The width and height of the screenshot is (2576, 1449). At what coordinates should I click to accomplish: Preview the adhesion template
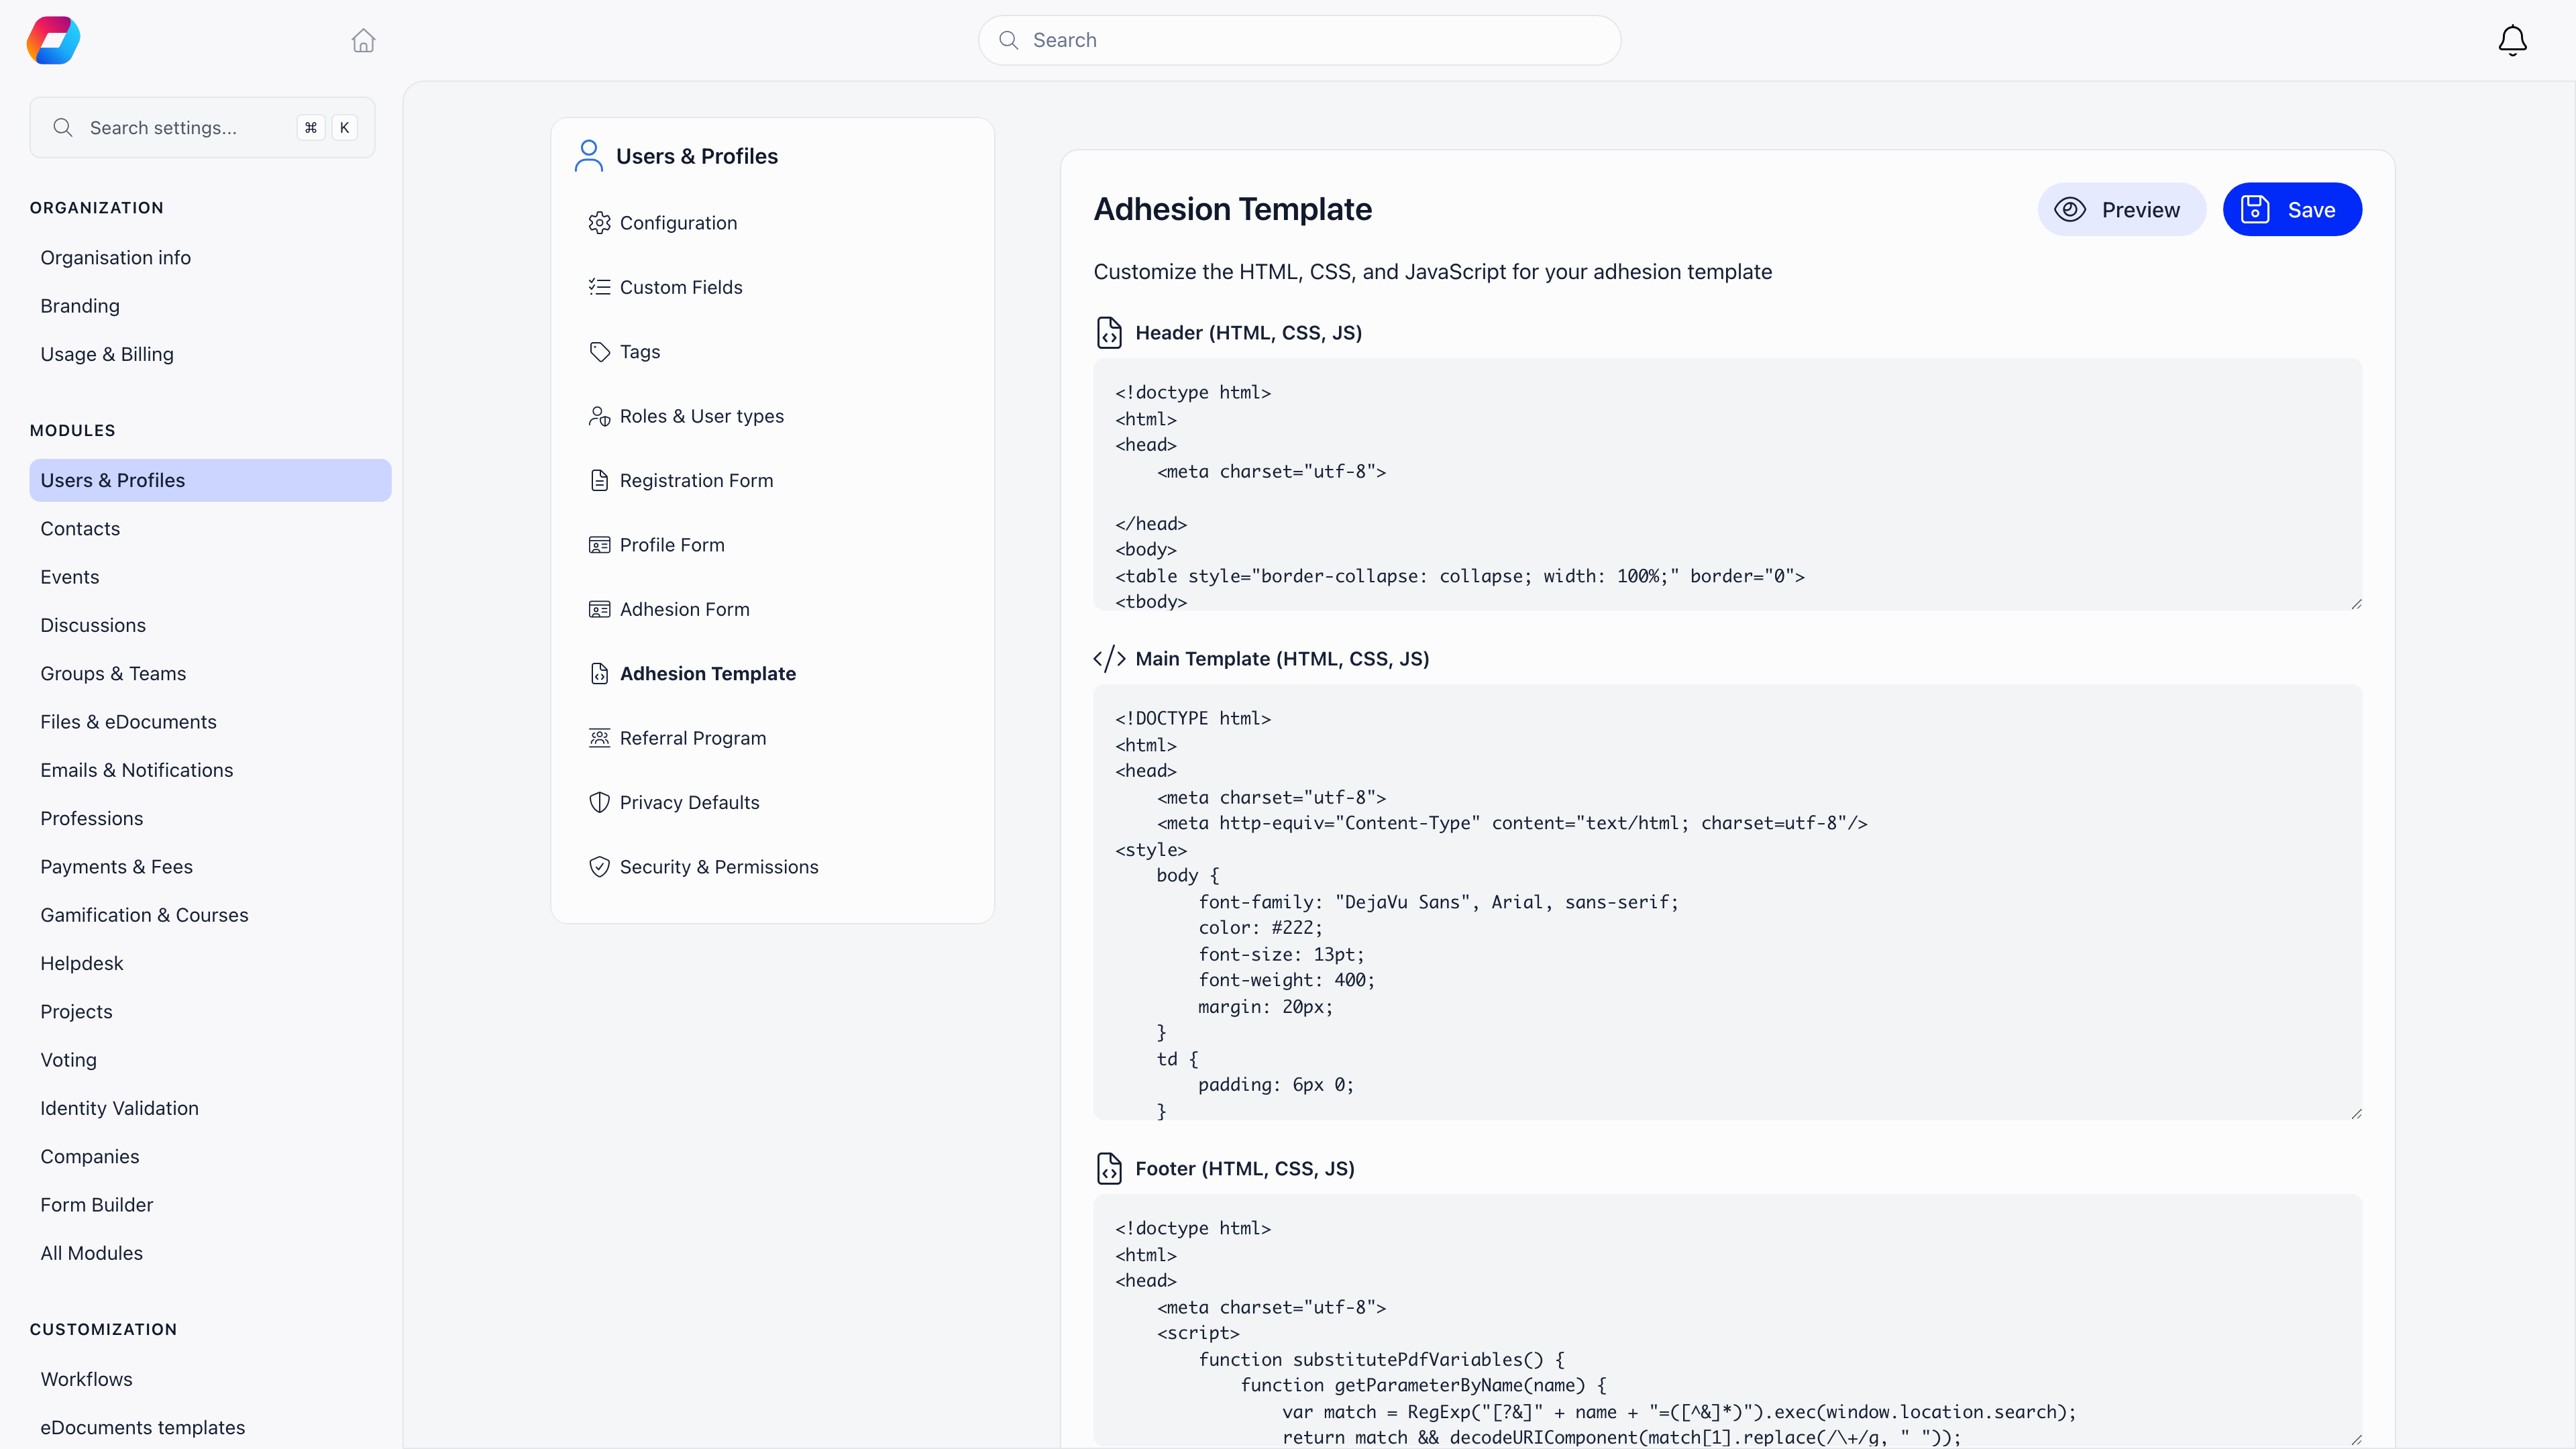coord(2121,209)
